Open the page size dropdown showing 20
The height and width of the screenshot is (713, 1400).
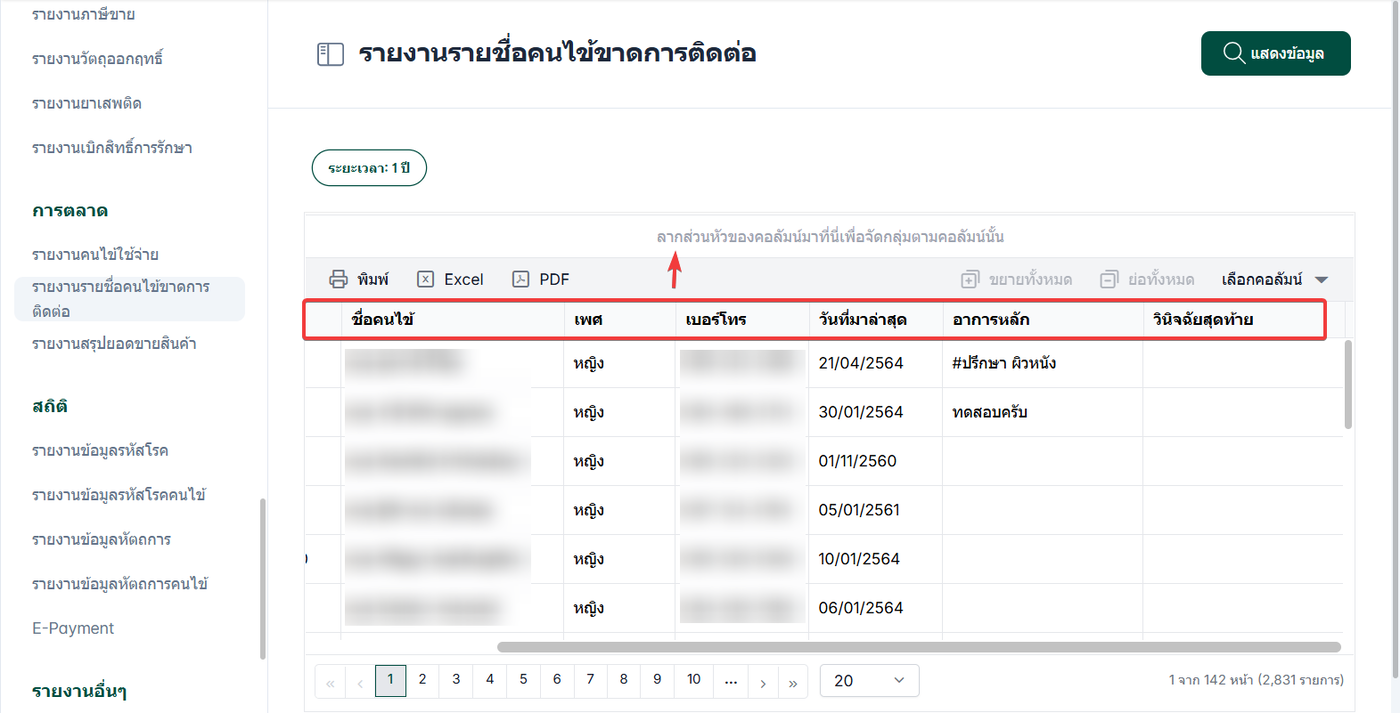(869, 680)
